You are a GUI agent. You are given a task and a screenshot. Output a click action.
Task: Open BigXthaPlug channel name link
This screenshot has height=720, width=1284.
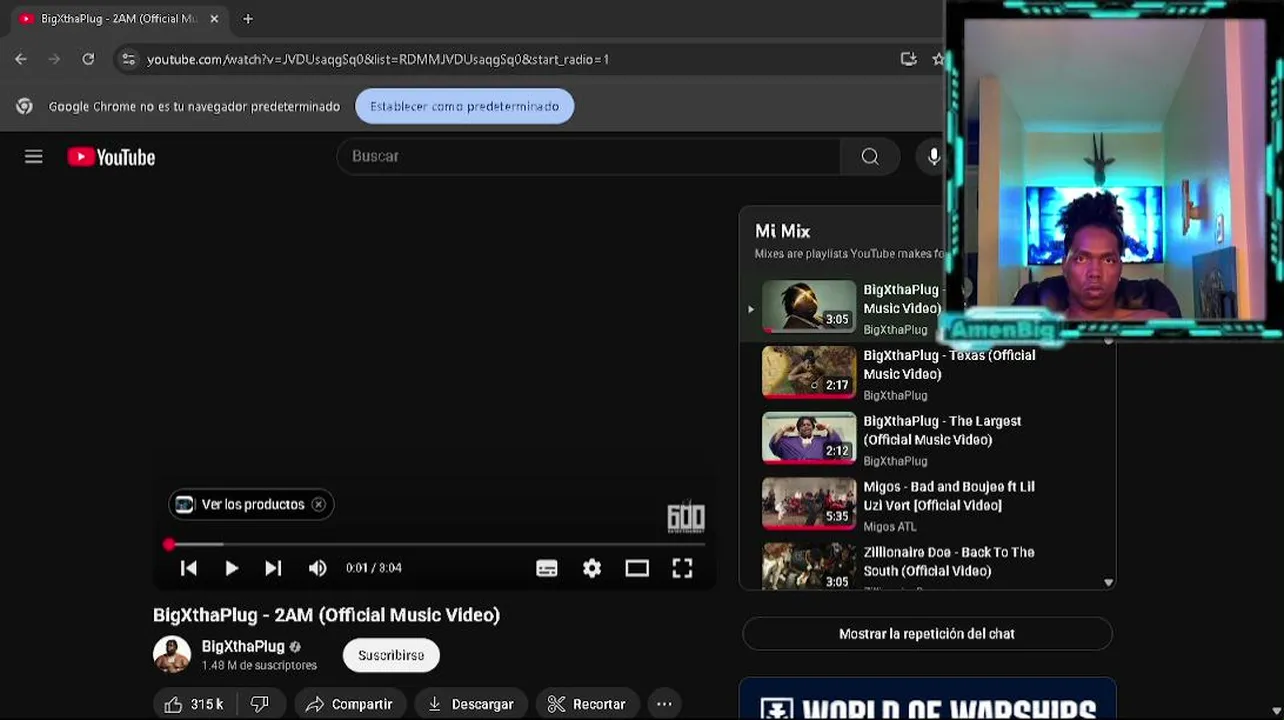[x=243, y=646]
